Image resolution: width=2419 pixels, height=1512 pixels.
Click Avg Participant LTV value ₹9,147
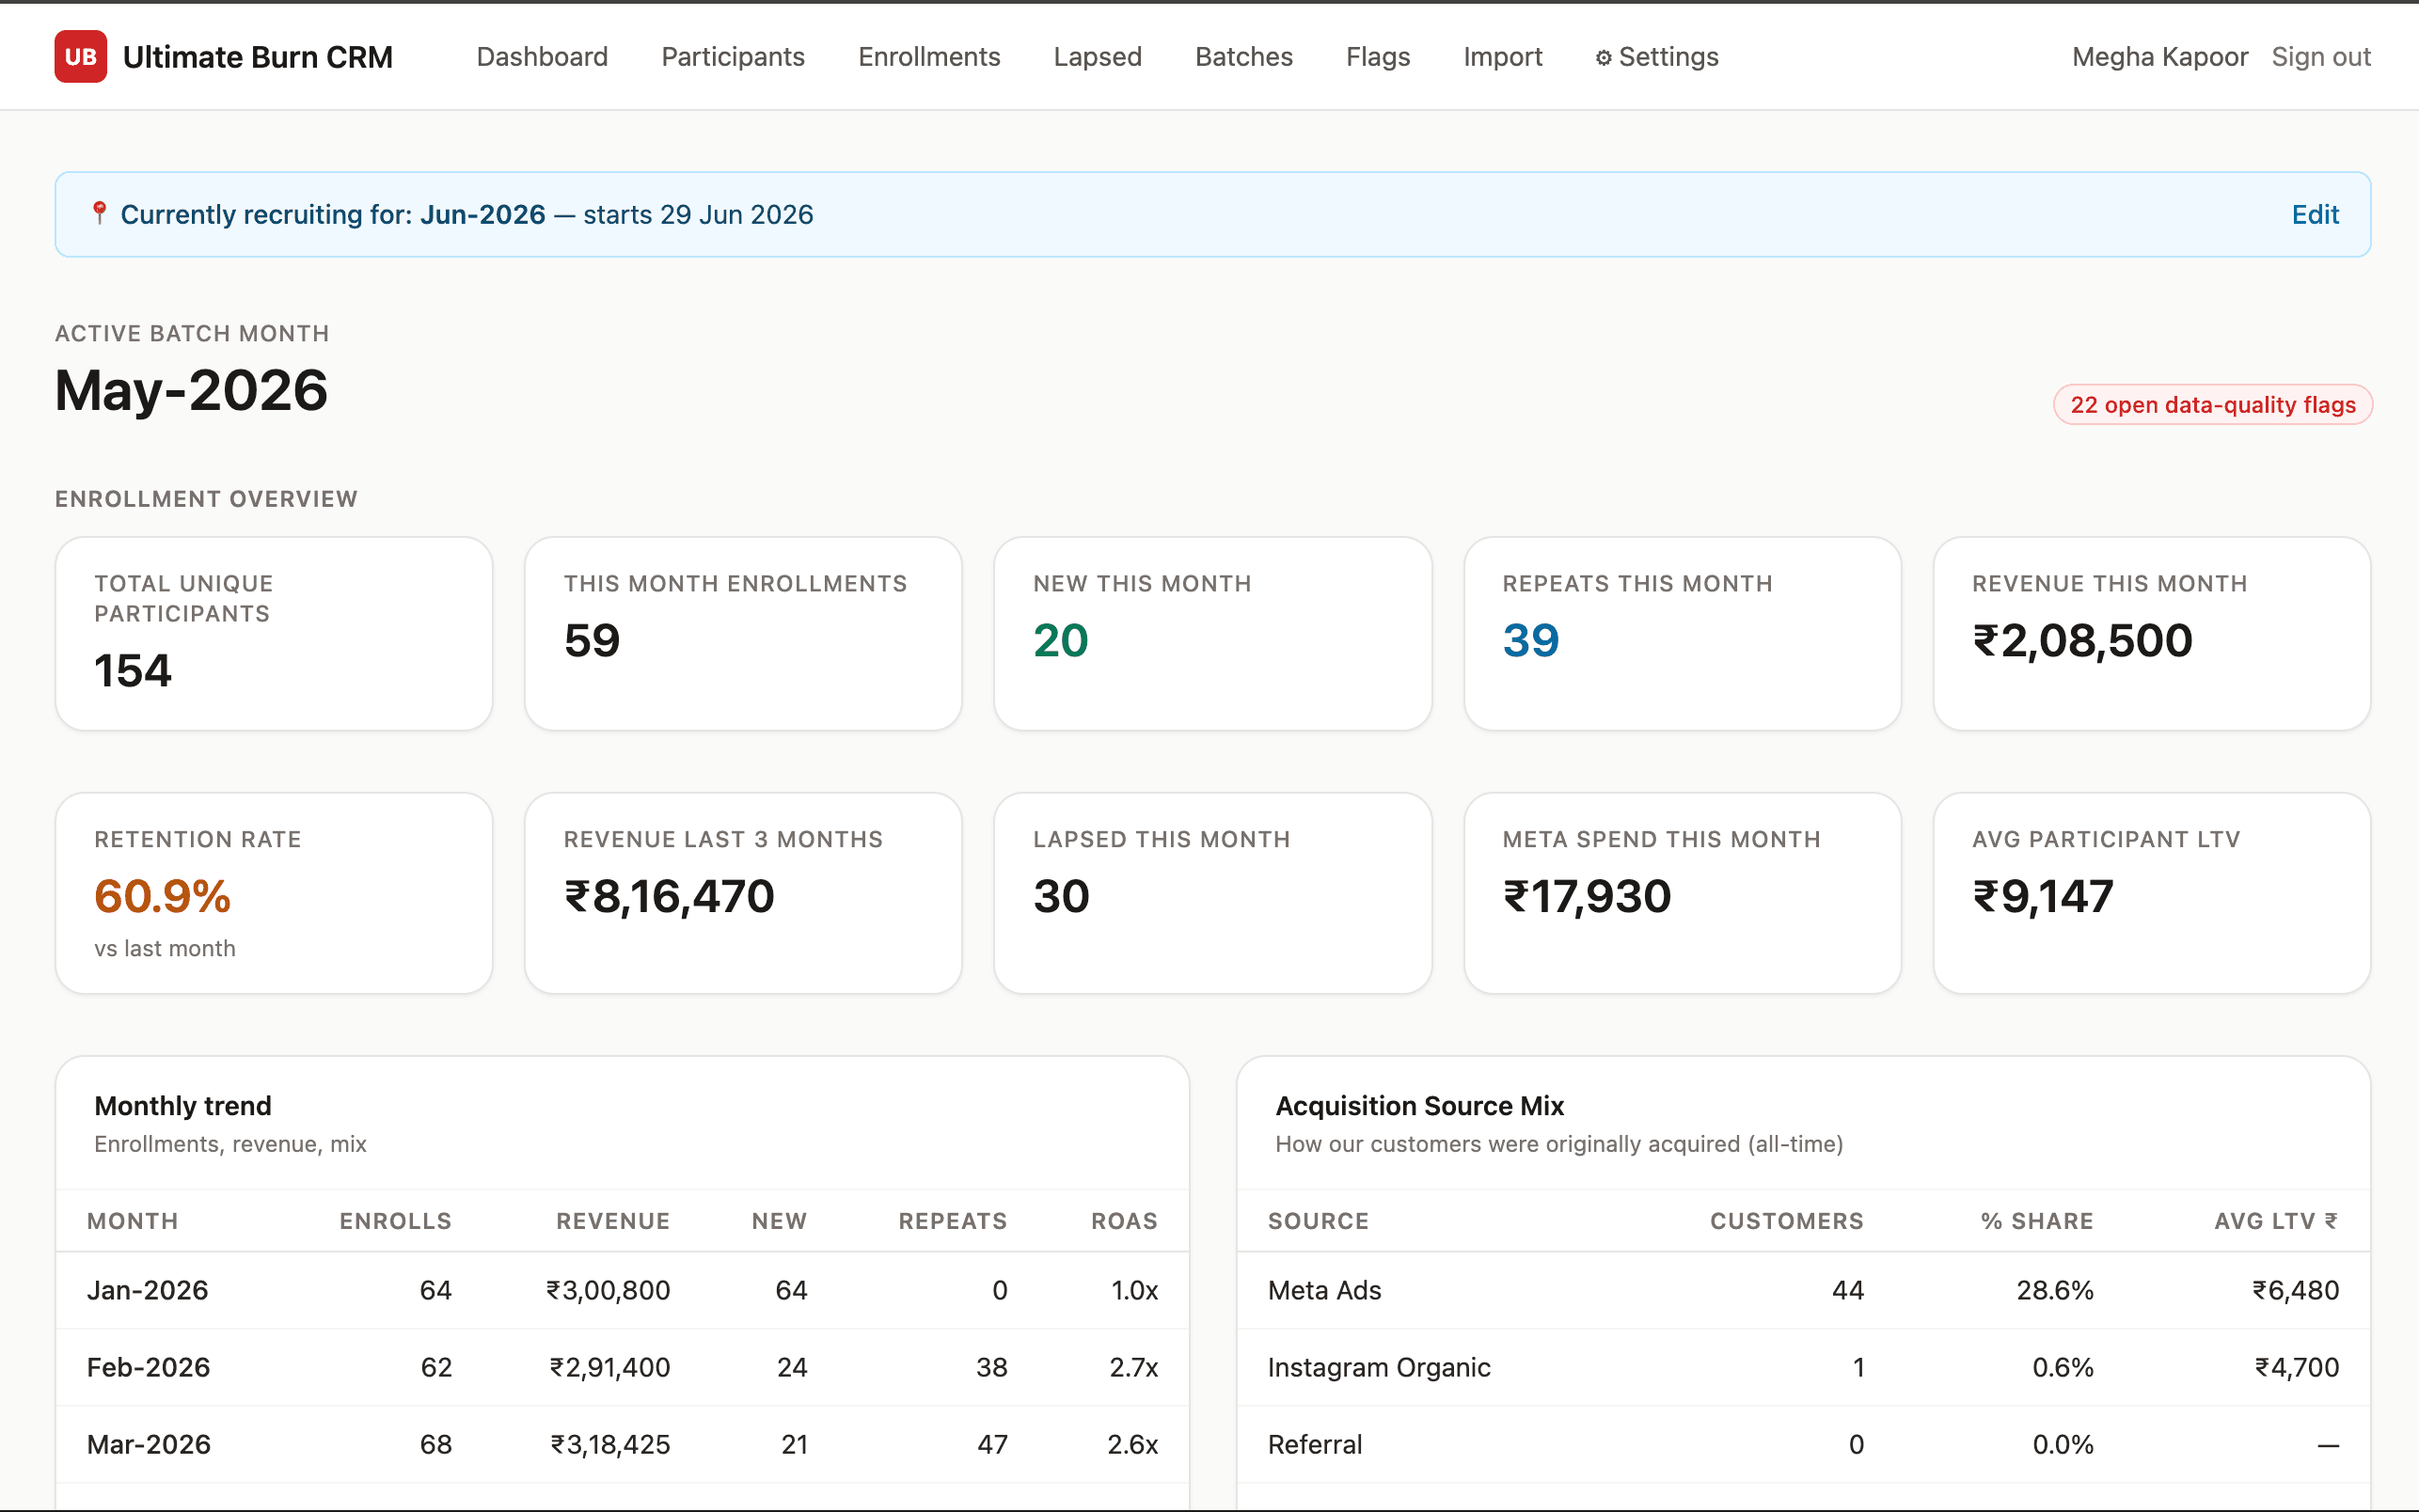point(2043,896)
